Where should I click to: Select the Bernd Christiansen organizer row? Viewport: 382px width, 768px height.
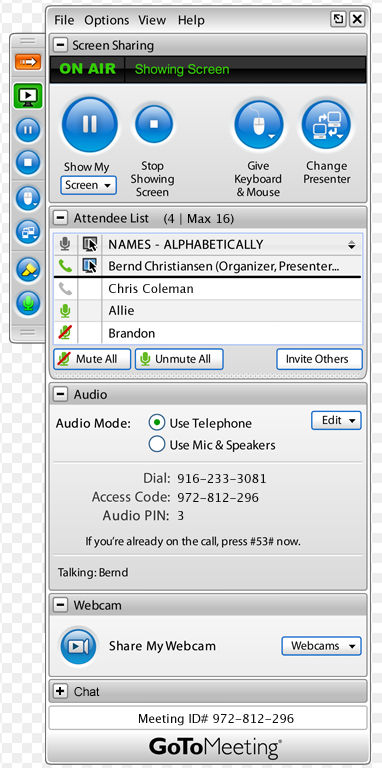[208, 266]
